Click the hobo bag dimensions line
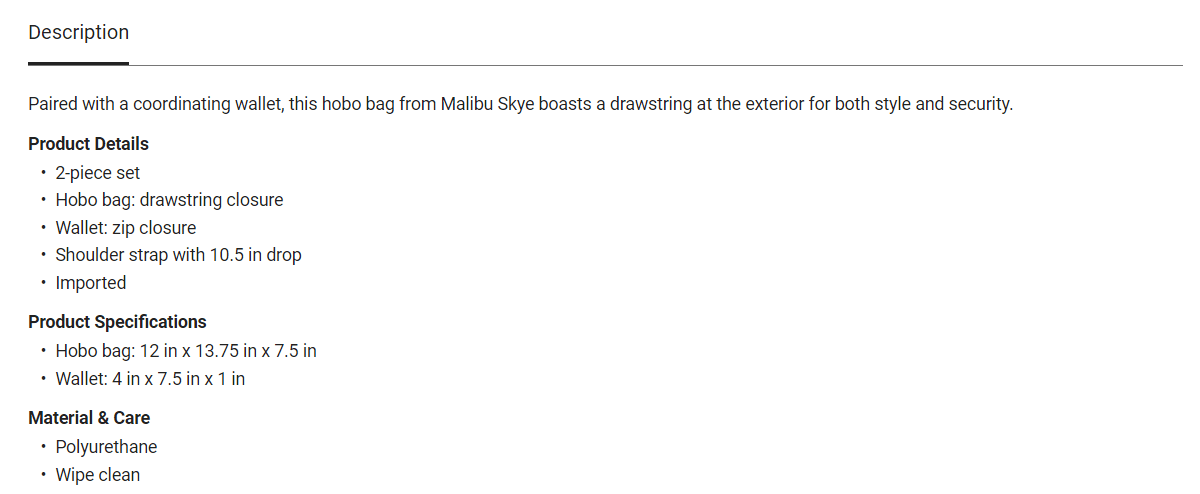This screenshot has width=1200, height=494. 186,351
